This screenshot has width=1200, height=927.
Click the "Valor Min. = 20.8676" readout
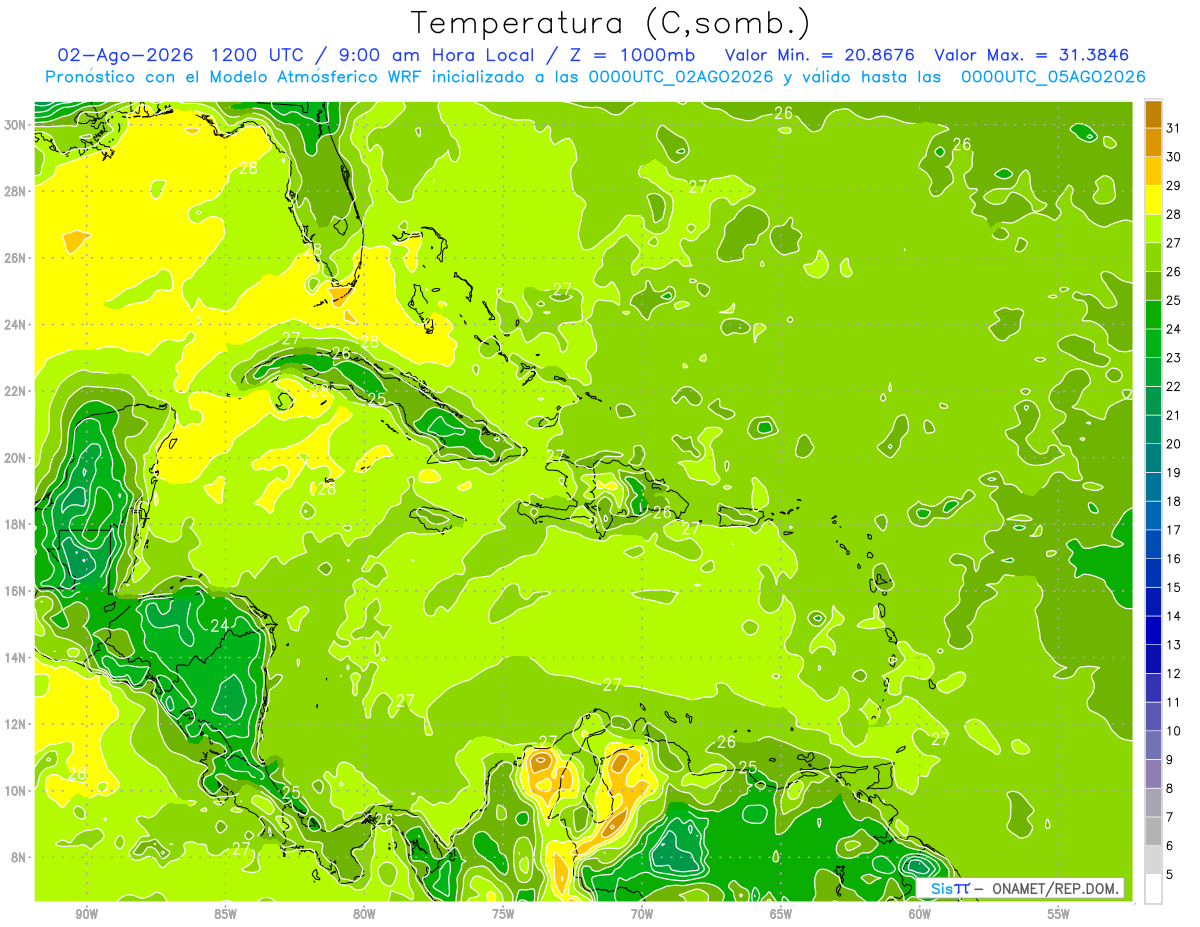821,55
